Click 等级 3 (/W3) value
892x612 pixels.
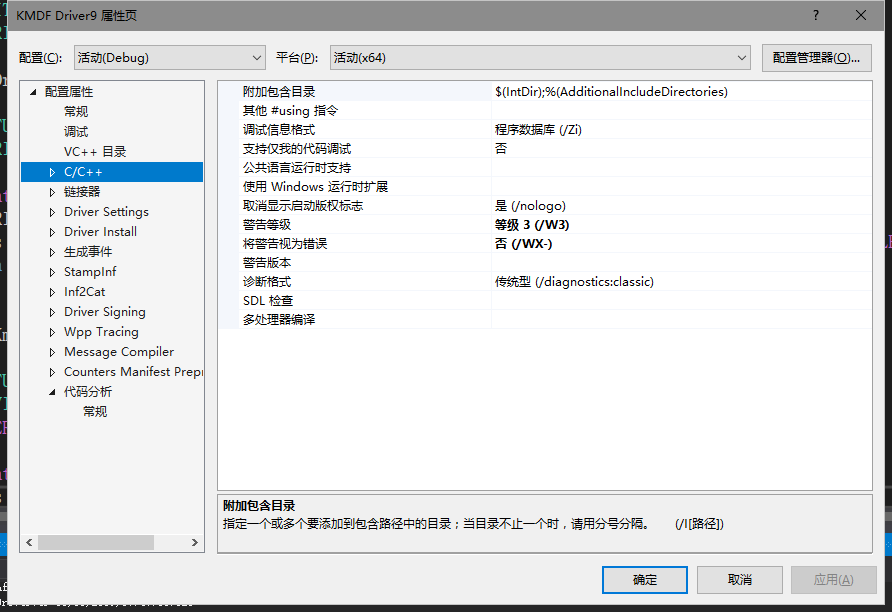pos(532,225)
